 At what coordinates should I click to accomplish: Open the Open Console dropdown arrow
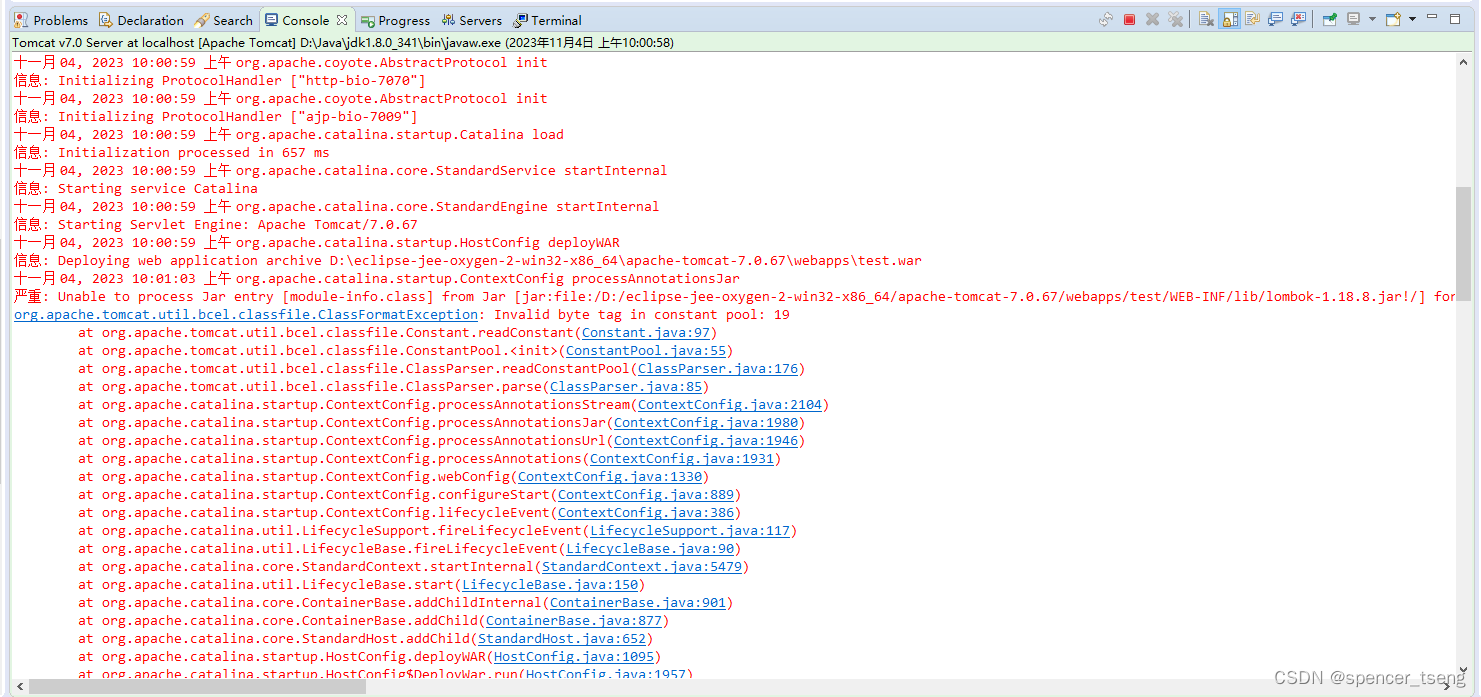(x=1412, y=19)
